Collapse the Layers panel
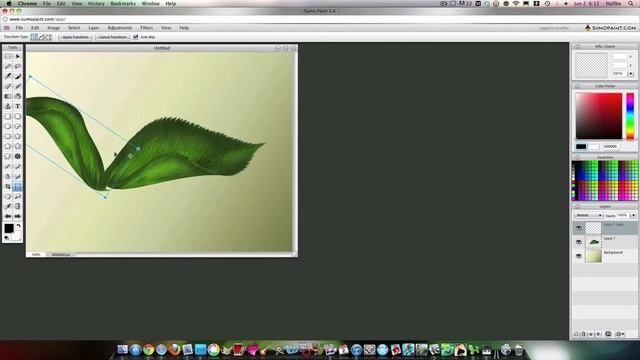The width and height of the screenshot is (640, 360). (578, 207)
